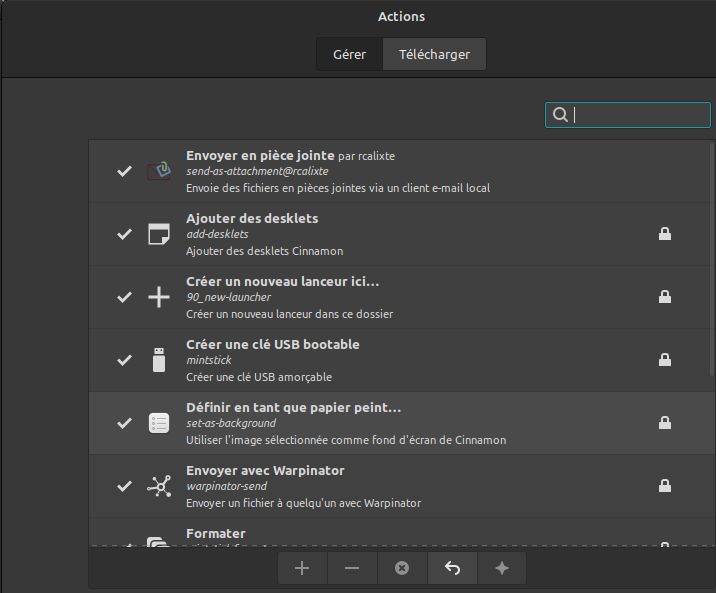
Task: Click the mail attachment icon
Action: tap(159, 171)
